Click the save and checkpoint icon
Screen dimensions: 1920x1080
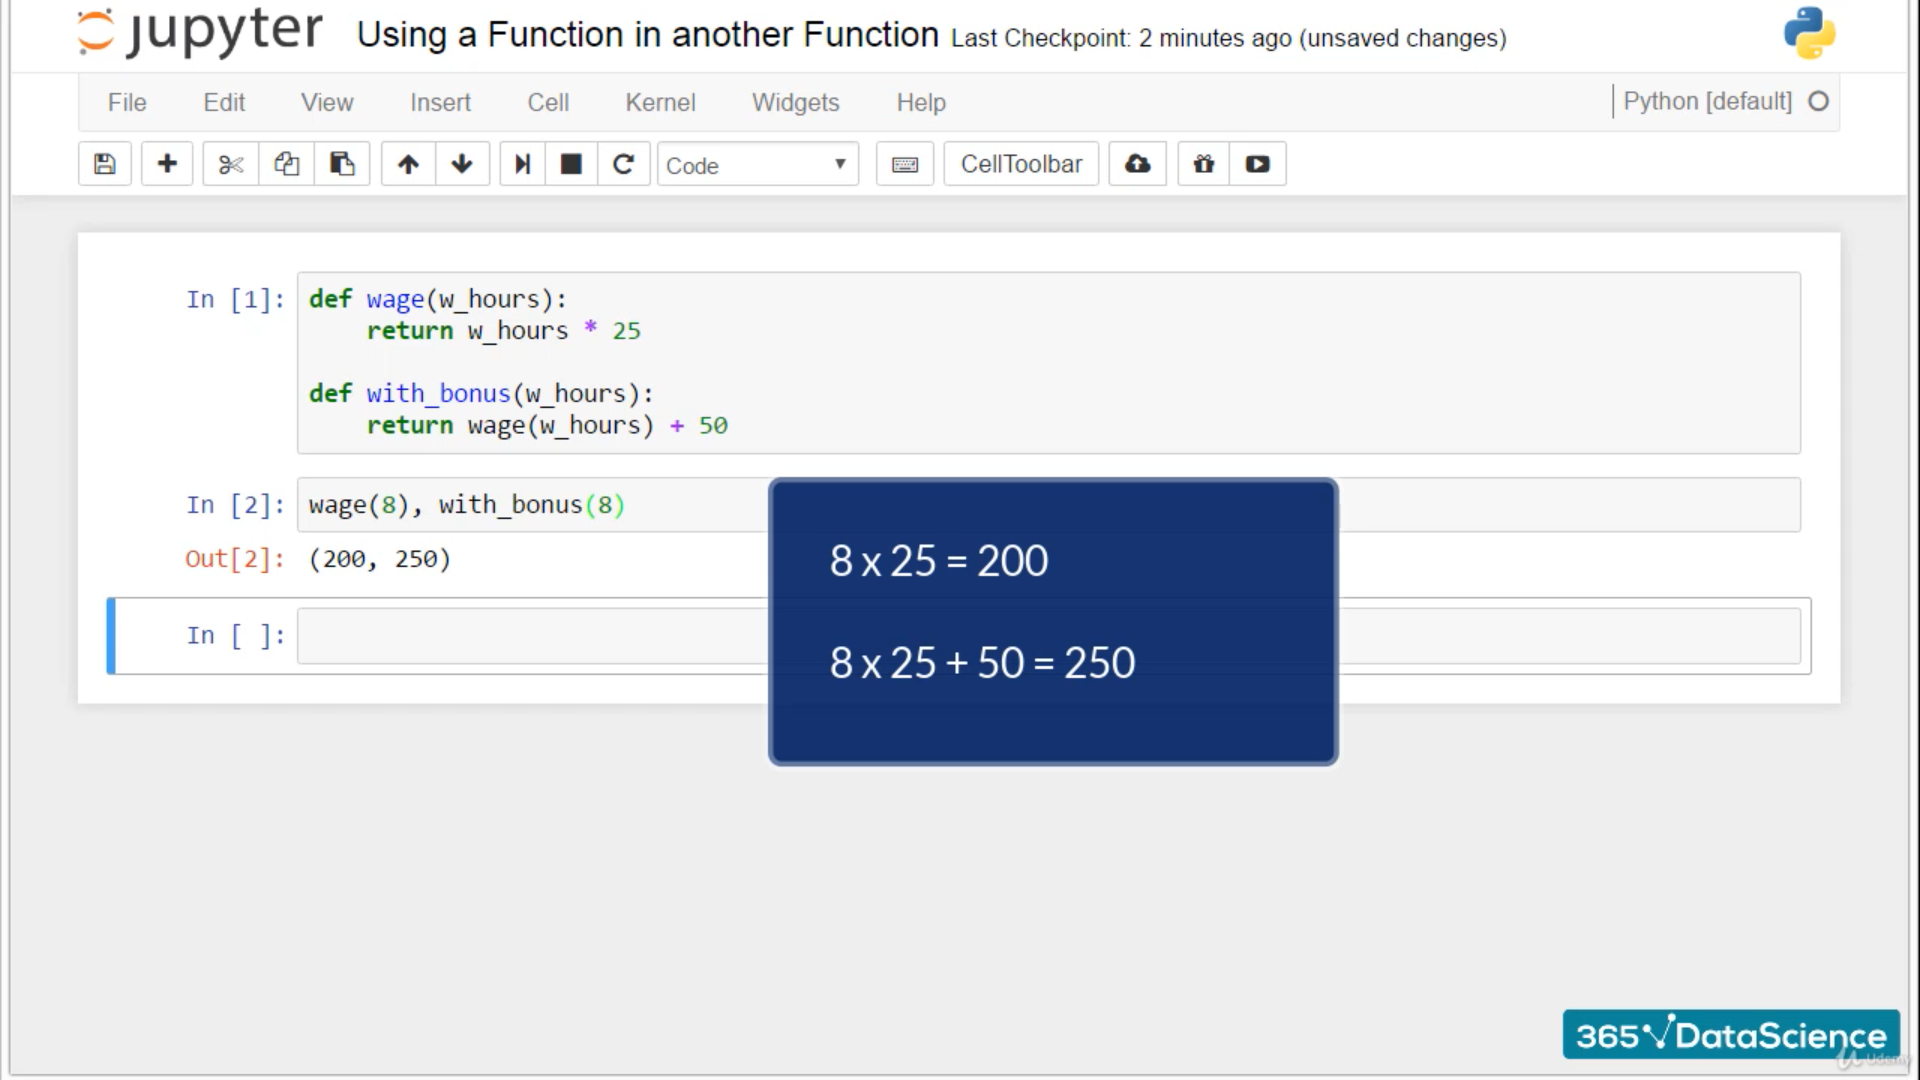pyautogui.click(x=105, y=164)
